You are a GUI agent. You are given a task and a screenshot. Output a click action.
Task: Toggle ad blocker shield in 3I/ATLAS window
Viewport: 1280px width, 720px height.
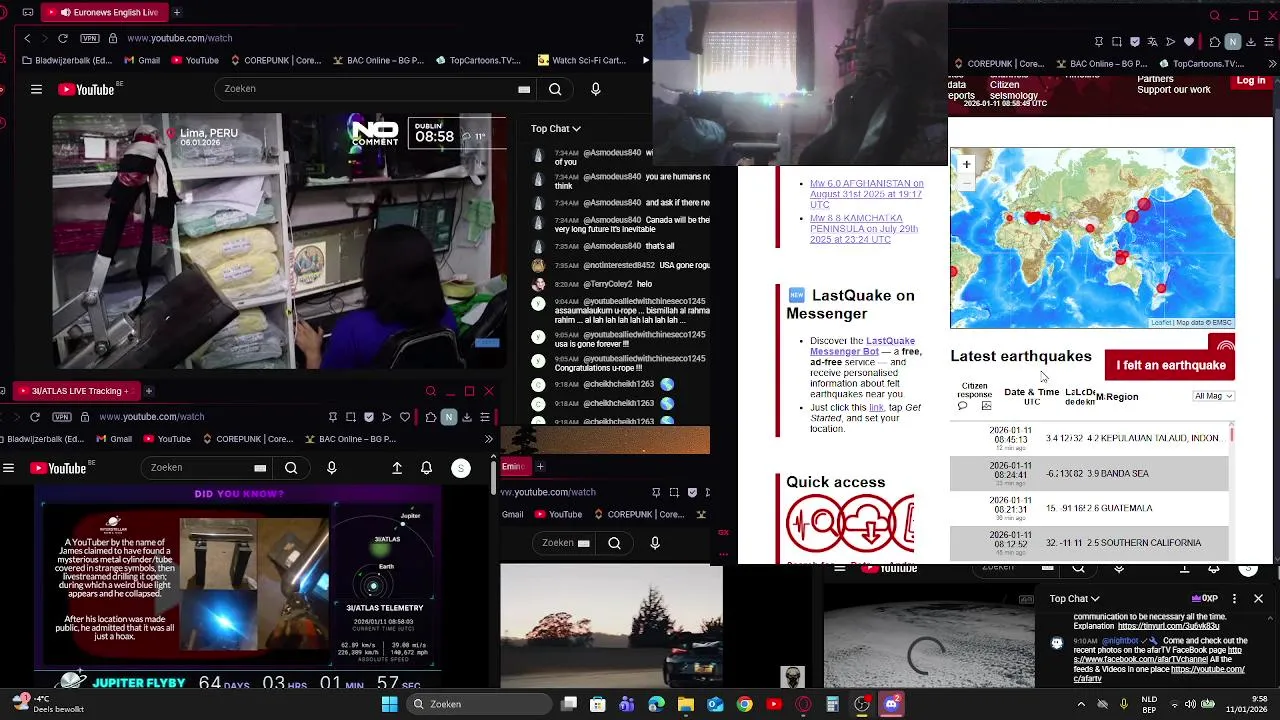tap(369, 417)
